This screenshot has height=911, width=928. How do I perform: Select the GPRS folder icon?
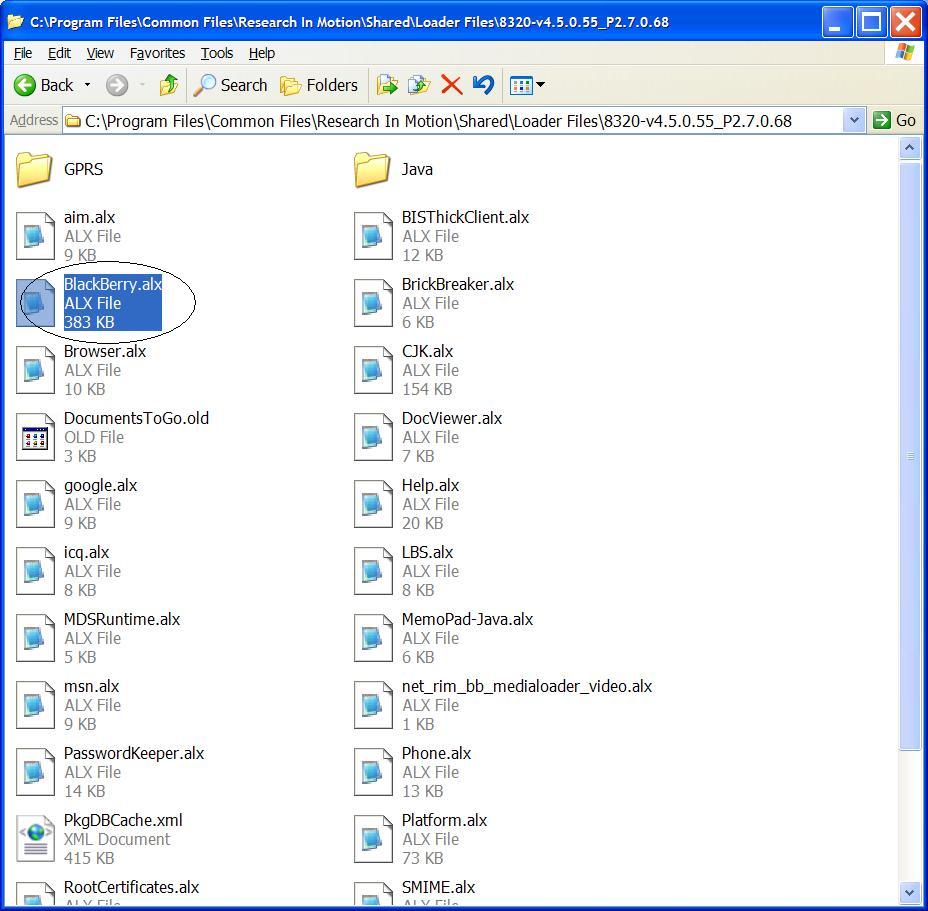click(x=34, y=169)
